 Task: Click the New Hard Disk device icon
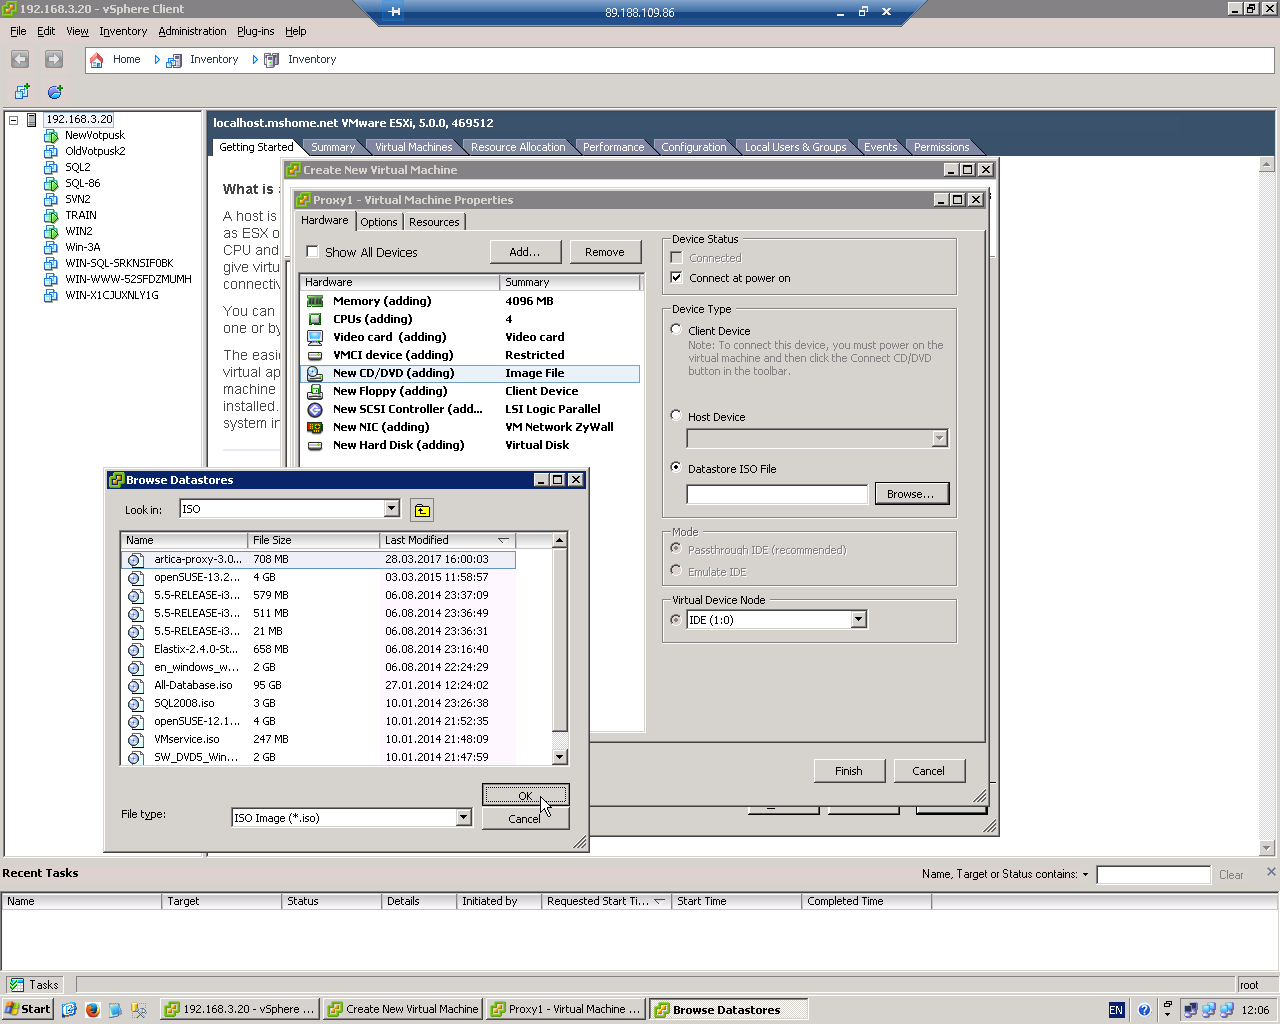(x=315, y=445)
